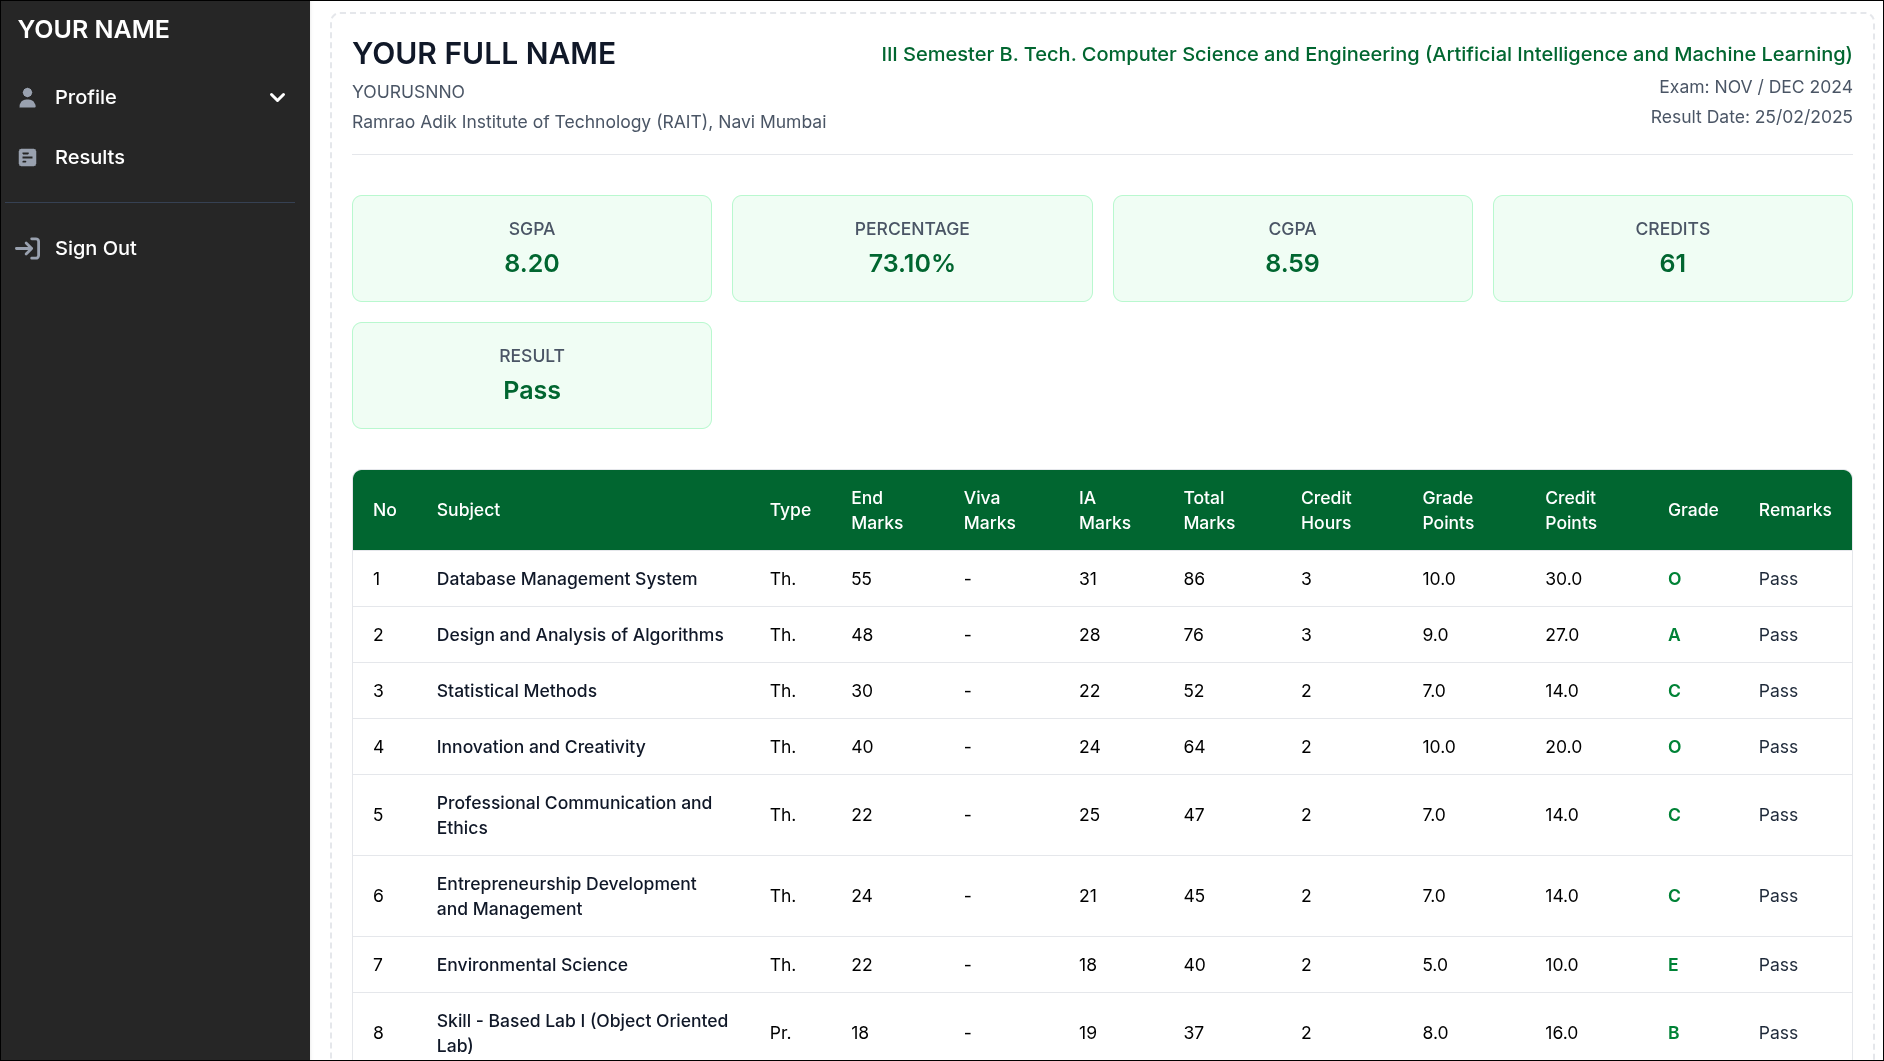This screenshot has height=1061, width=1884.
Task: Click the Viva Marks column header
Action: tap(990, 510)
